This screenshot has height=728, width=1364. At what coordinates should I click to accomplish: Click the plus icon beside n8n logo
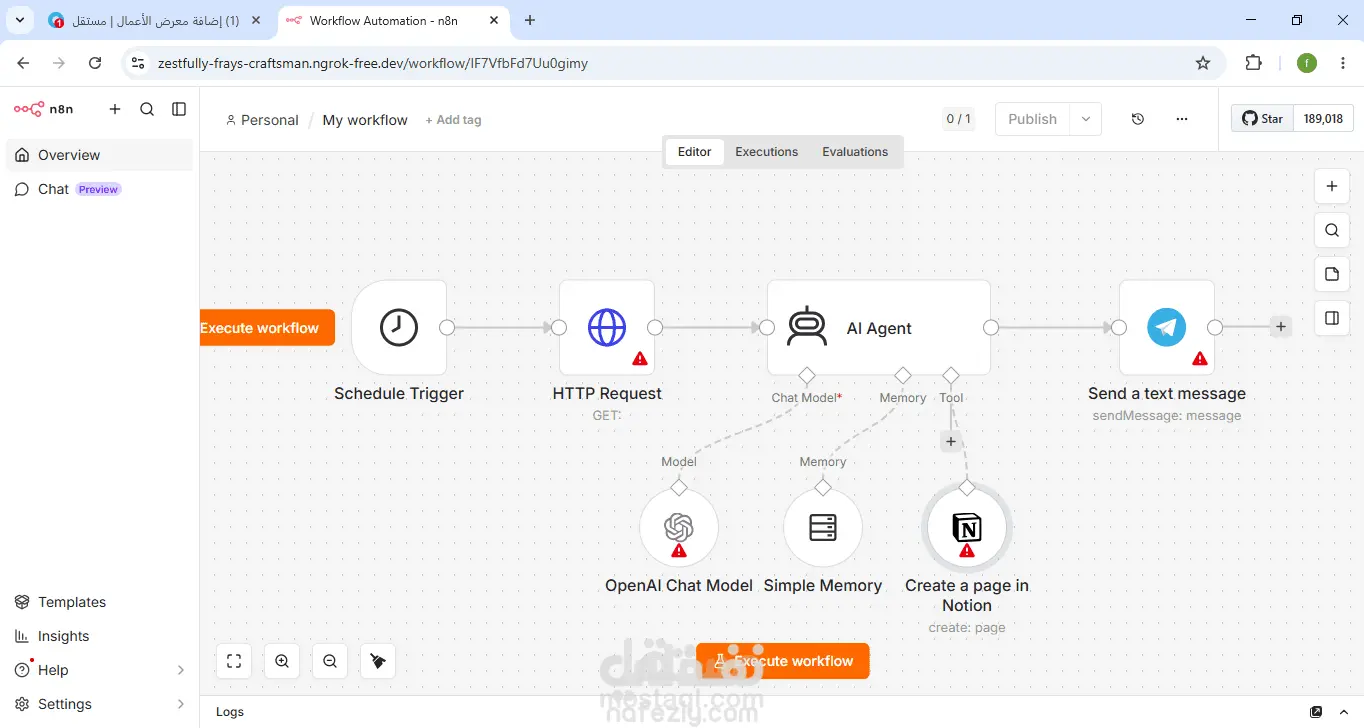pos(115,109)
